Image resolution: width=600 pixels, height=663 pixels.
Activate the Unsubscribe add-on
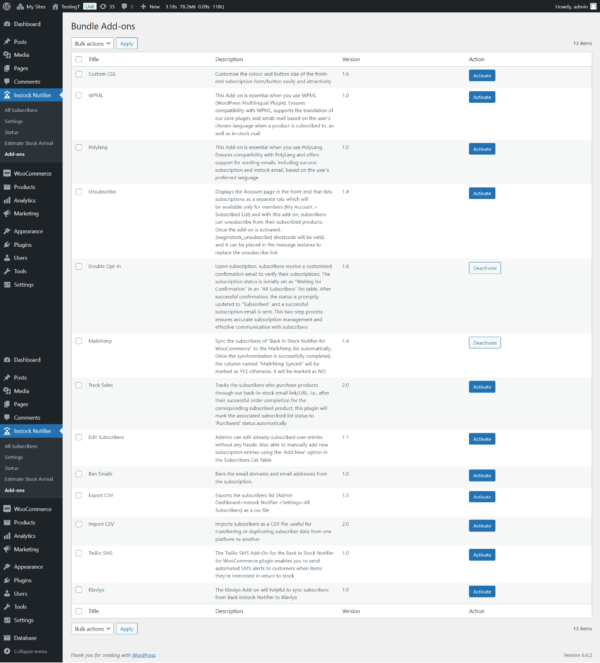click(x=482, y=194)
